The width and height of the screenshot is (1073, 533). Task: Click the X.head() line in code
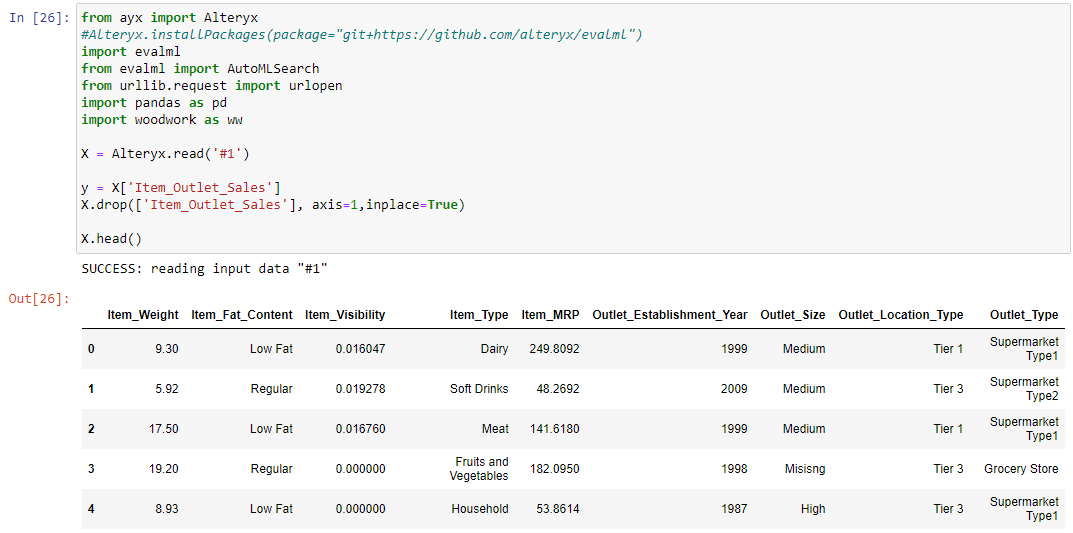pyautogui.click(x=112, y=239)
